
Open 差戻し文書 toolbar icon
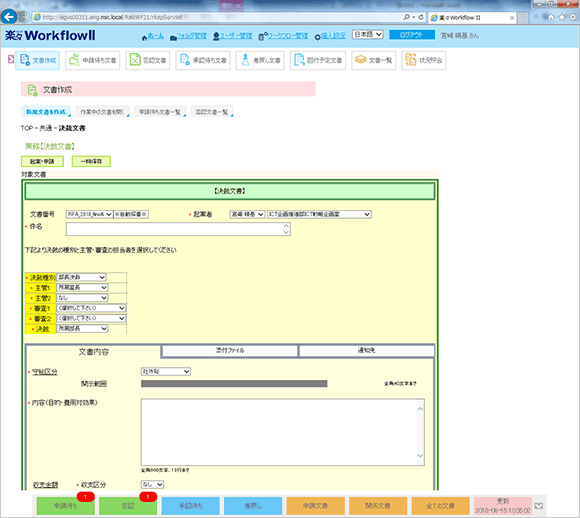point(245,60)
